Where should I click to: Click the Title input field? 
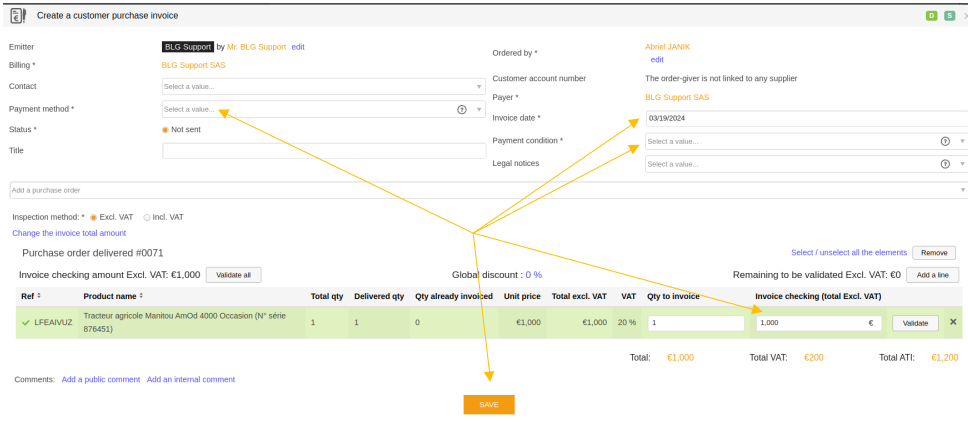click(x=323, y=151)
